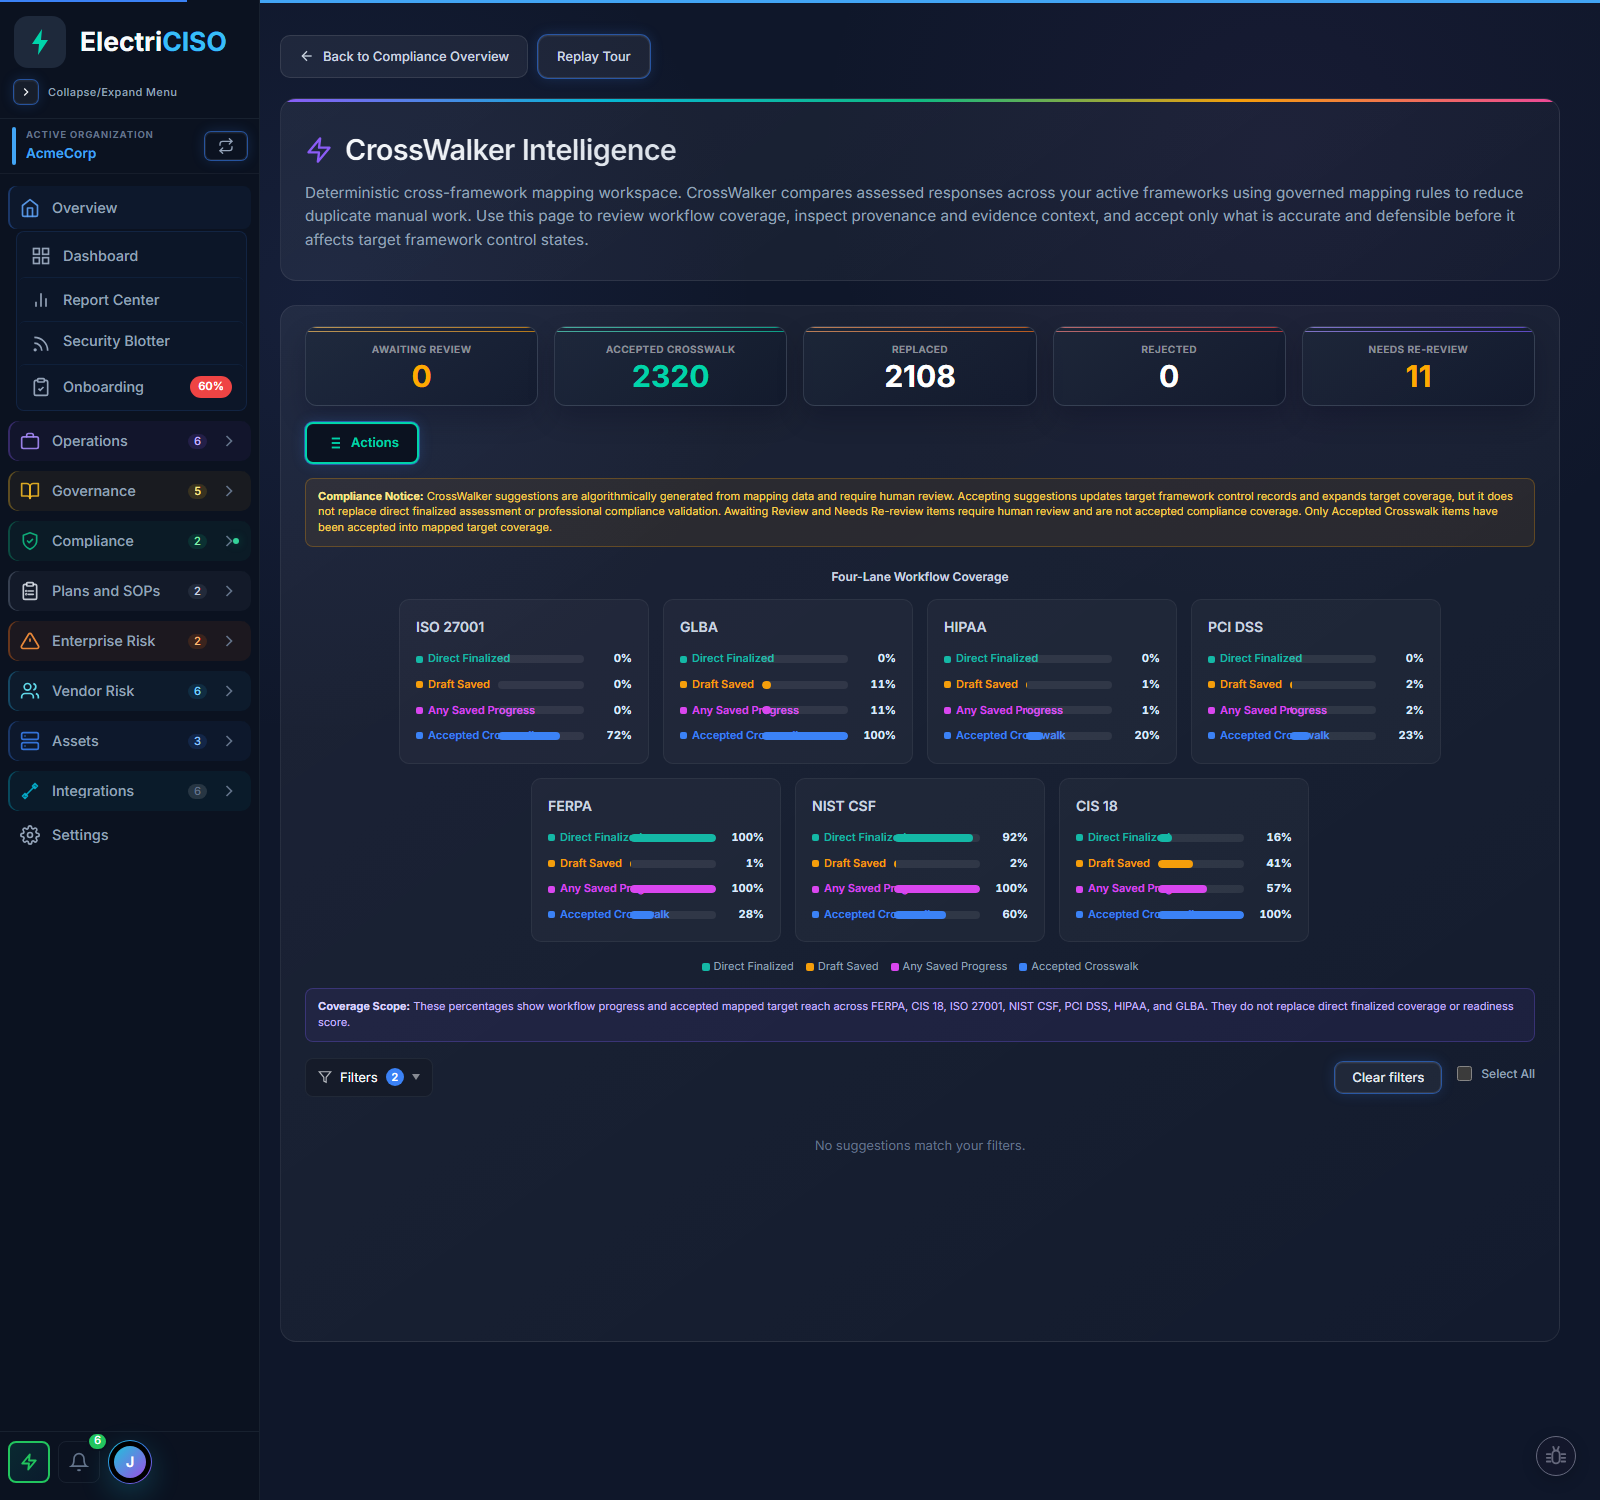Click the Replay Tour button

pyautogui.click(x=594, y=57)
